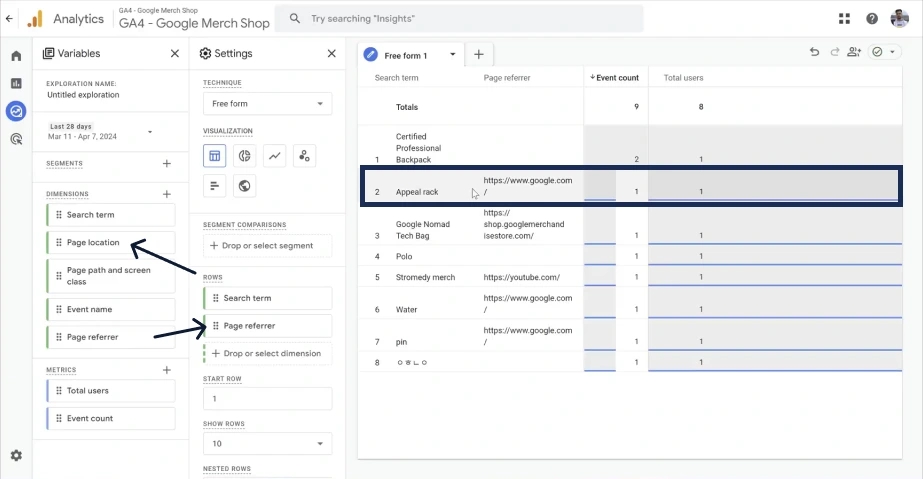Select the table visualization
Viewport: 923px width, 479px height.
[214, 156]
